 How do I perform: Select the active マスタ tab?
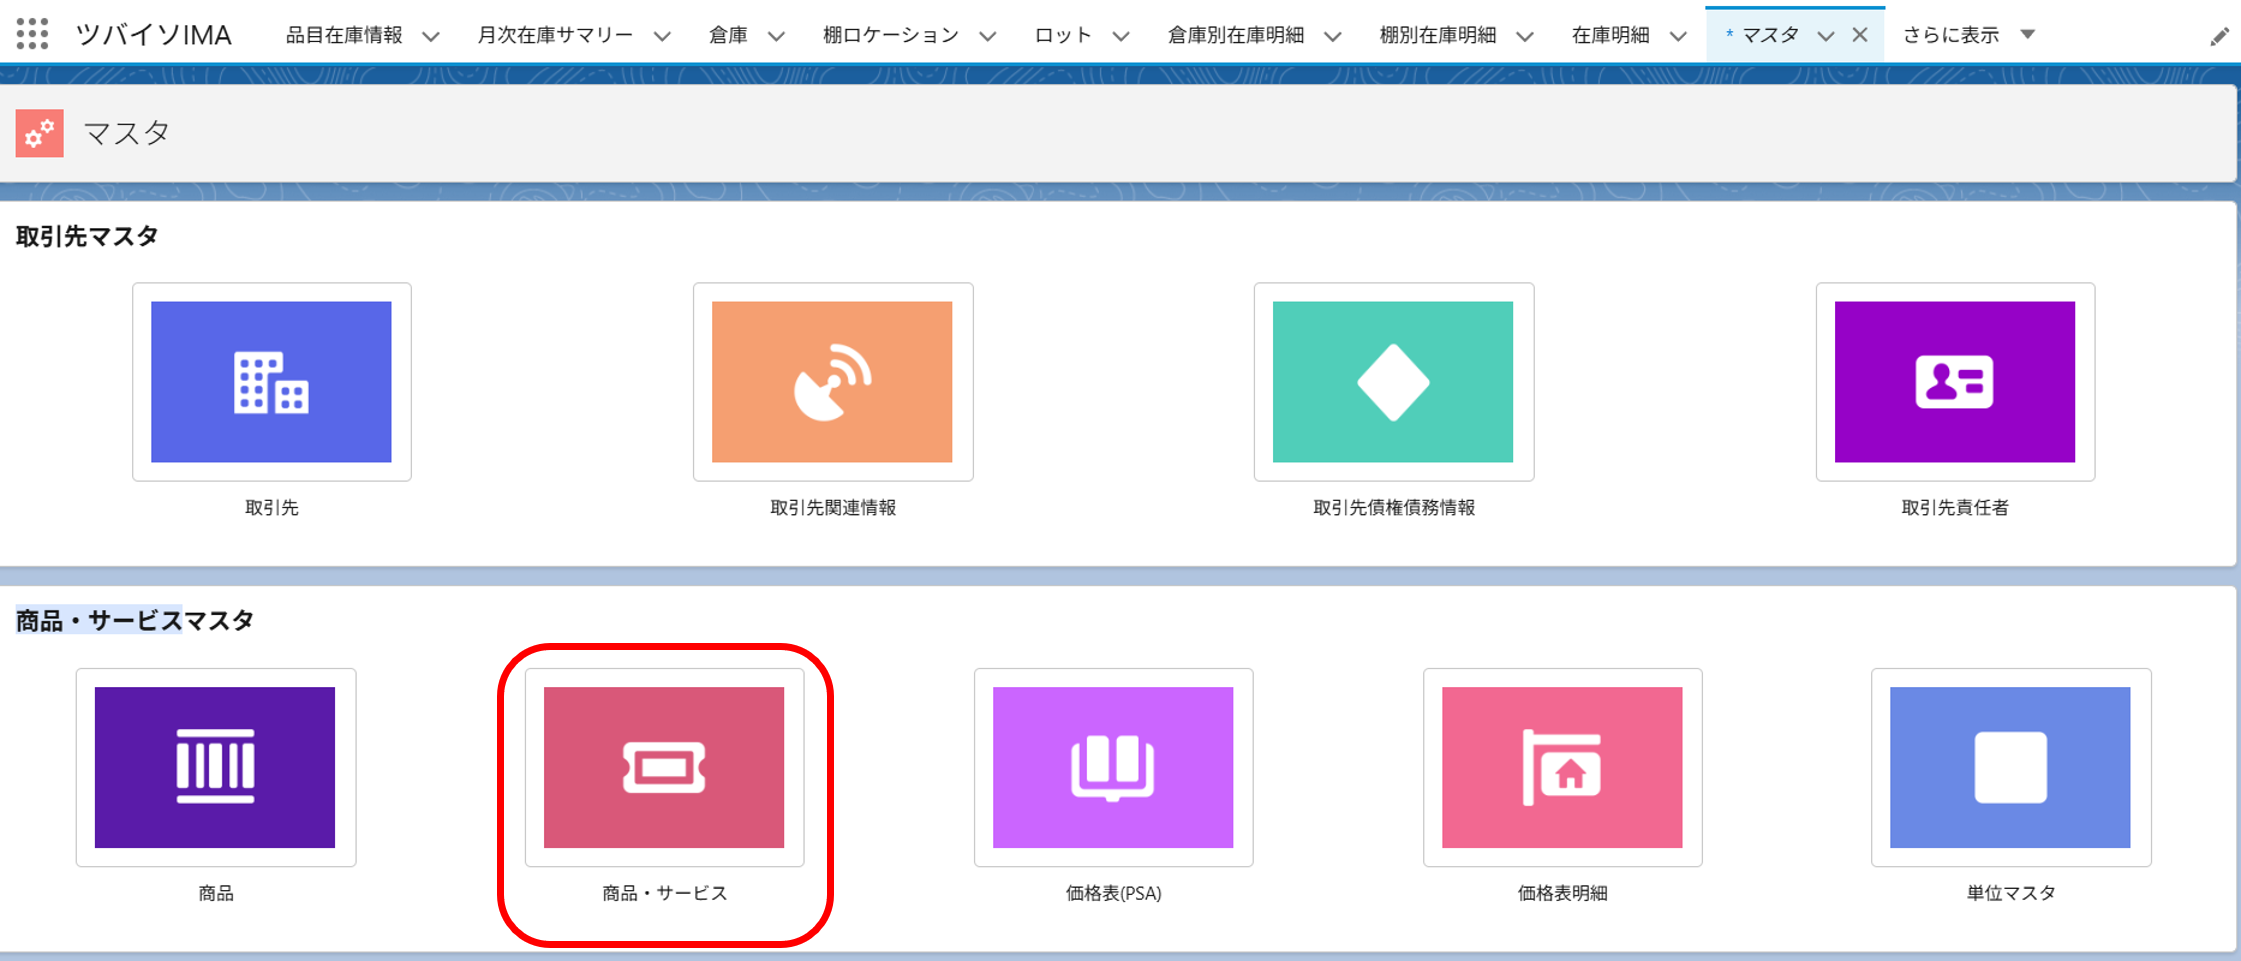click(x=1770, y=35)
